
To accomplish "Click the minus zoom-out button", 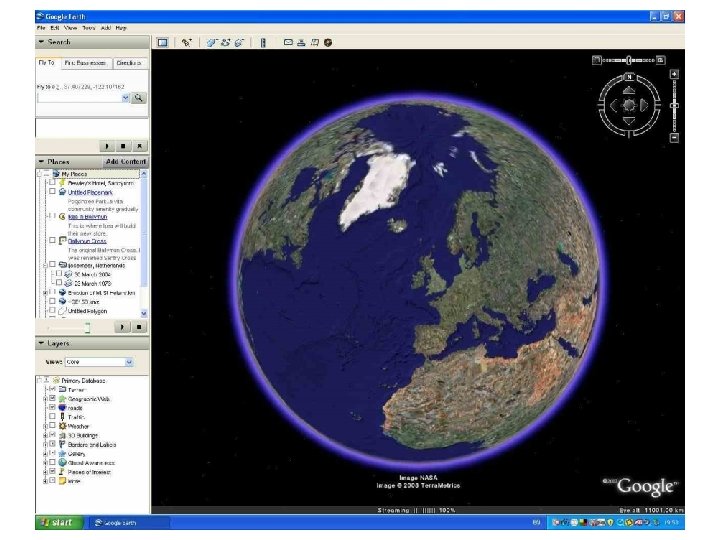I will pyautogui.click(x=674, y=138).
